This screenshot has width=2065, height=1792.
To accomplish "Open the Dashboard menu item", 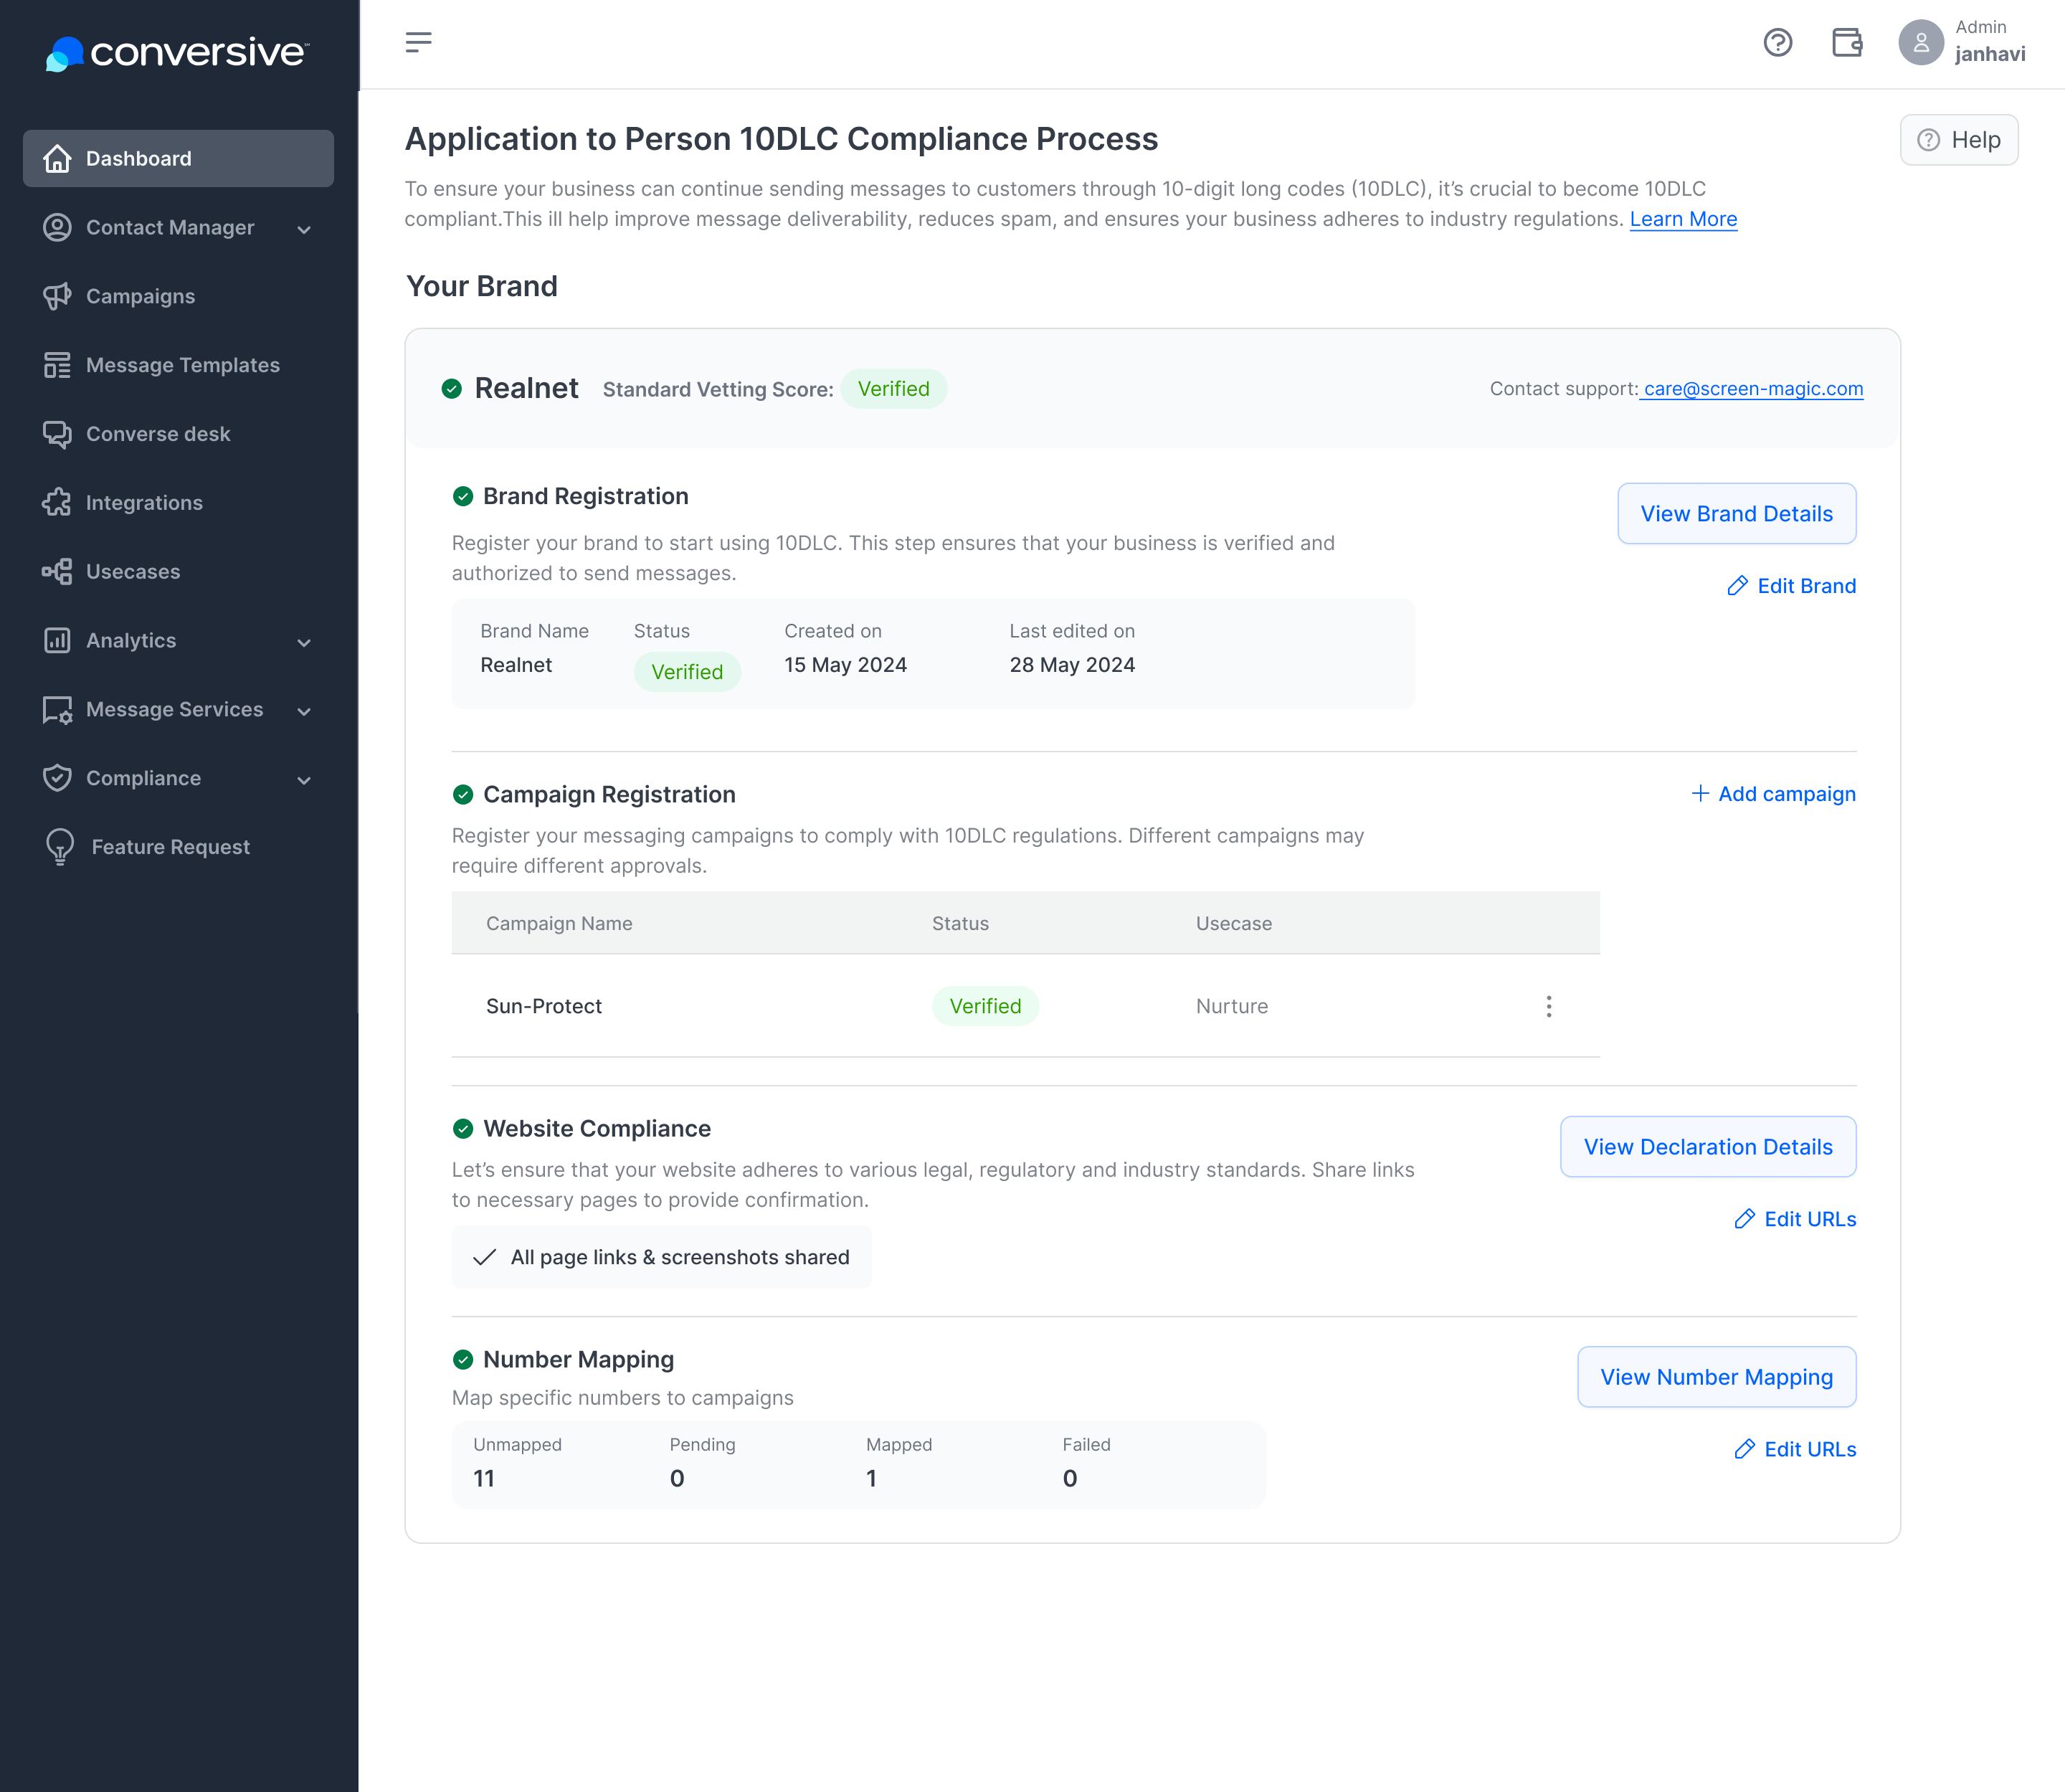I will [178, 158].
